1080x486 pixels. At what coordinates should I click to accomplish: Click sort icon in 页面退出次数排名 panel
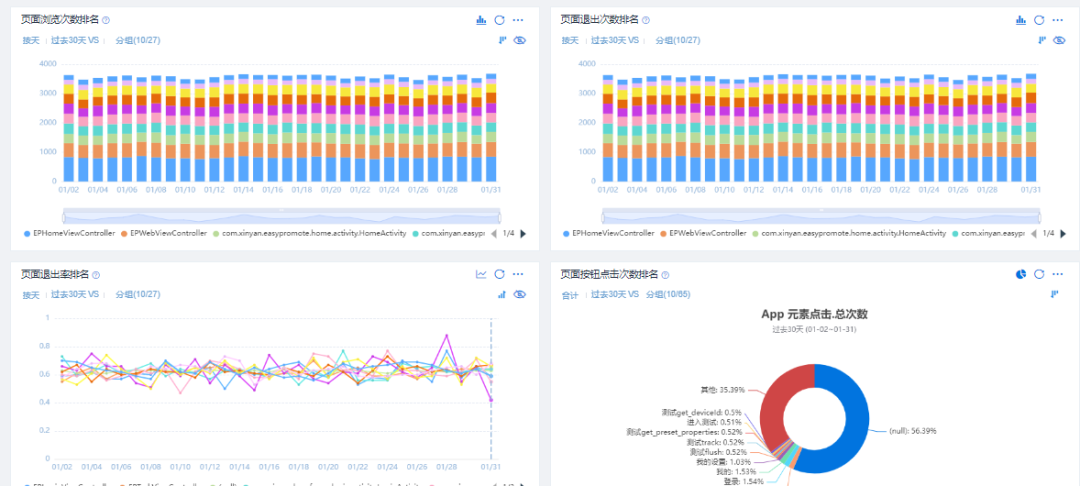pos(1042,40)
